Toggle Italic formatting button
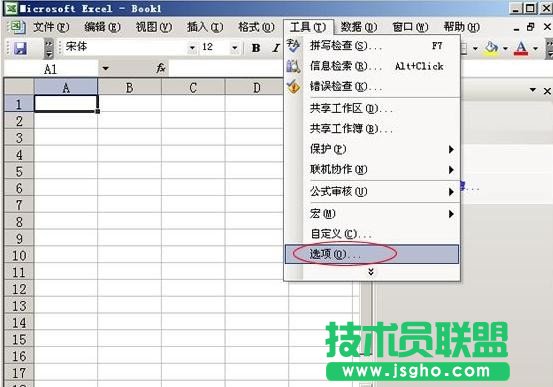This screenshot has height=387, width=553. point(276,48)
